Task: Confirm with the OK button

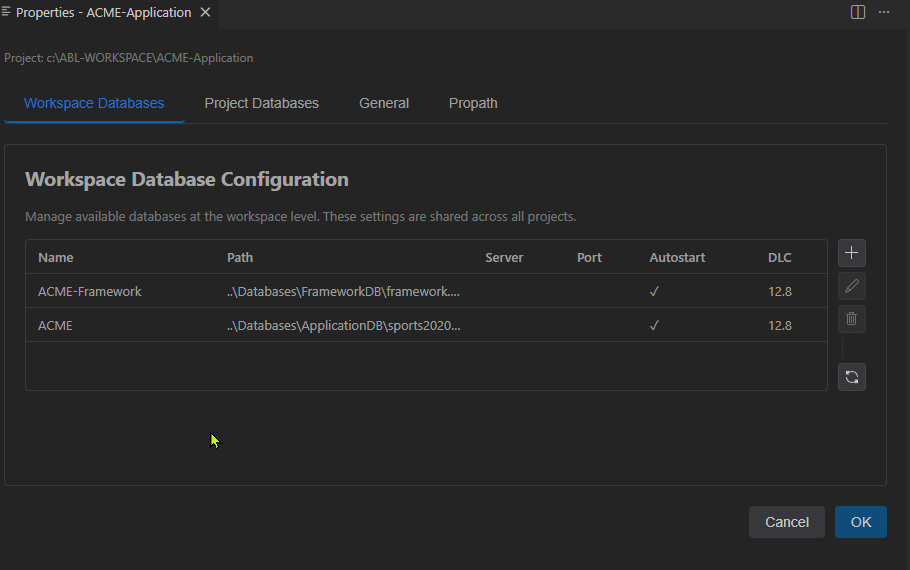Action: pos(861,522)
